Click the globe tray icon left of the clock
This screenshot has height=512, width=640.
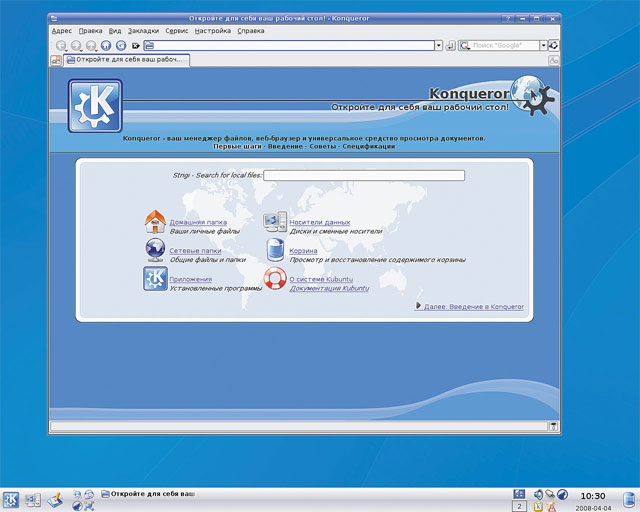(562, 494)
